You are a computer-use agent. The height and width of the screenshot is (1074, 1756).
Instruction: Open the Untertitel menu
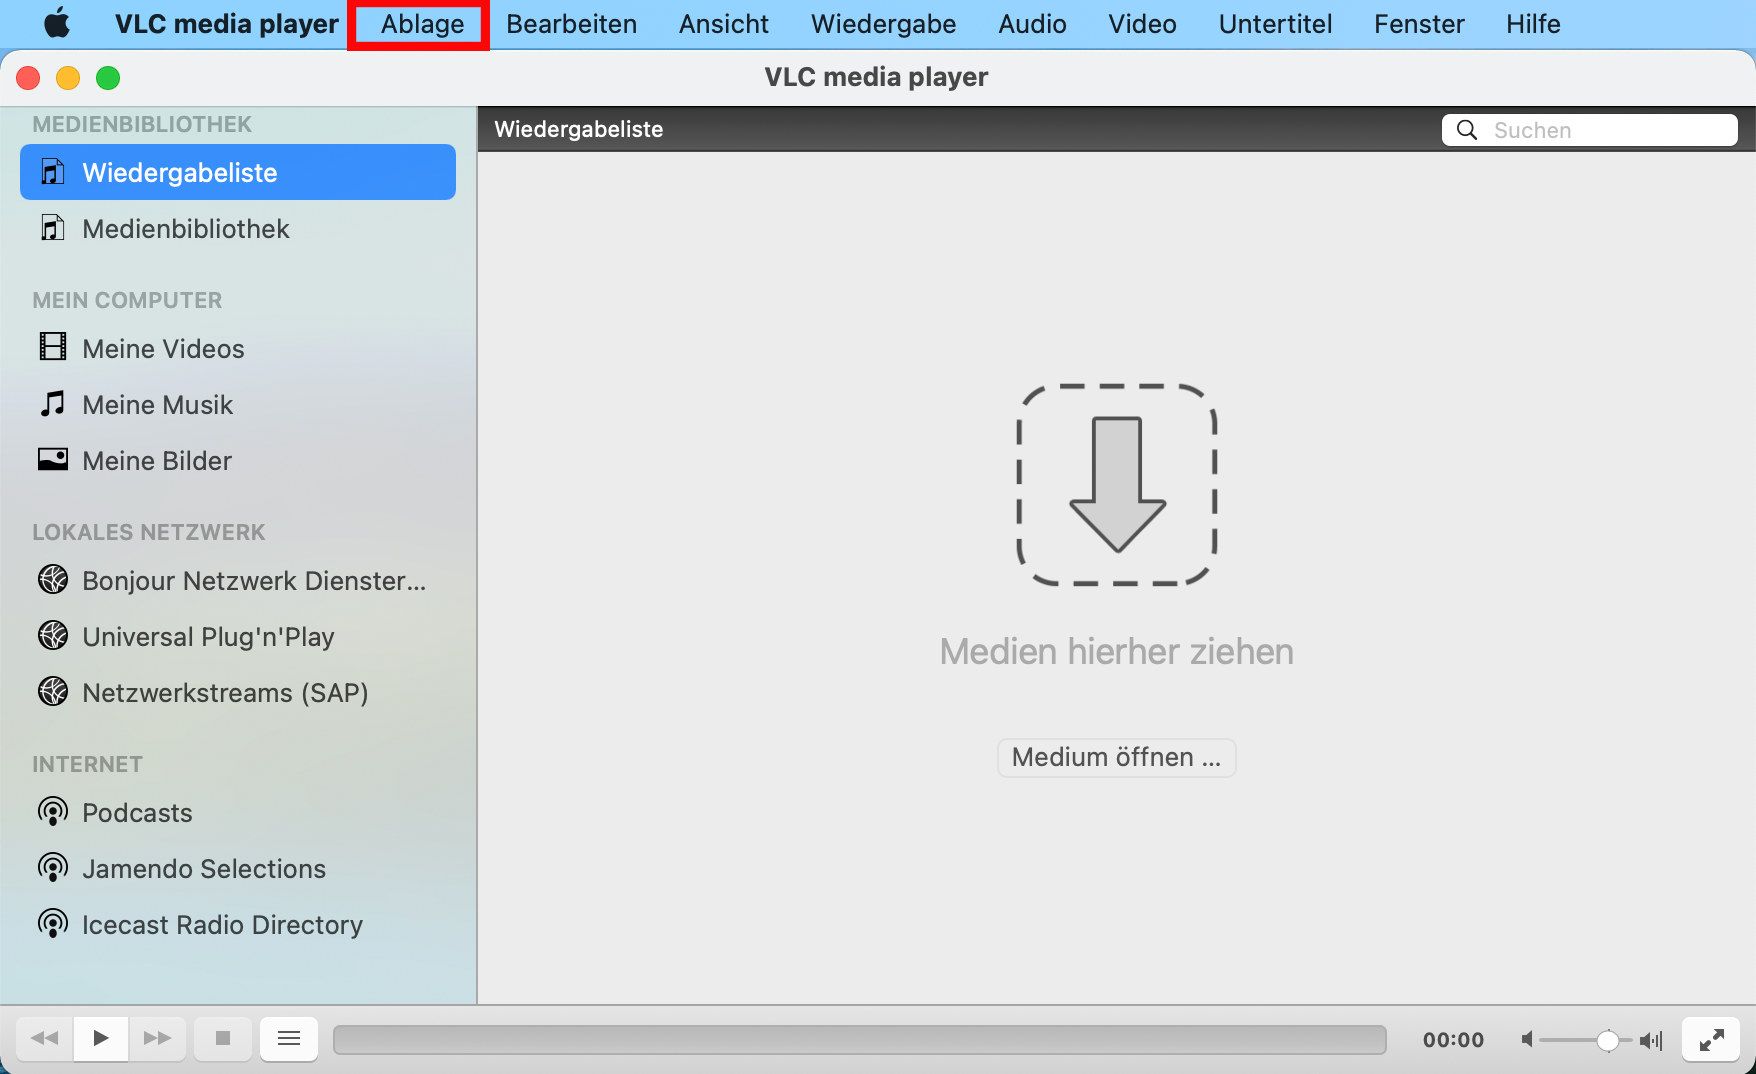(x=1275, y=24)
